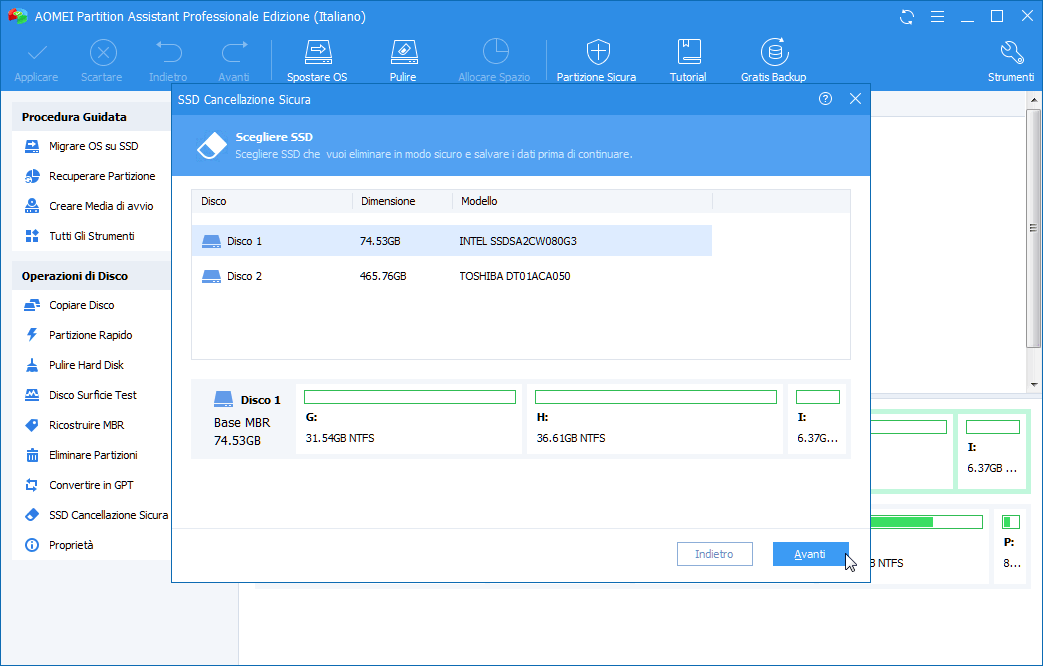Open the Spostare OS tool
The width and height of the screenshot is (1043, 666).
coord(317,61)
